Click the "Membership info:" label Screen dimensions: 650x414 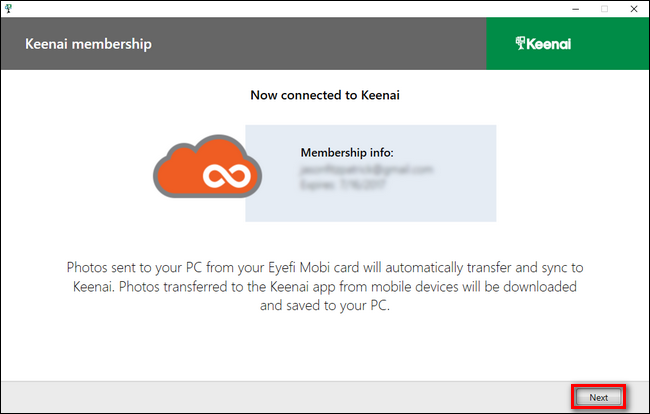tap(345, 153)
